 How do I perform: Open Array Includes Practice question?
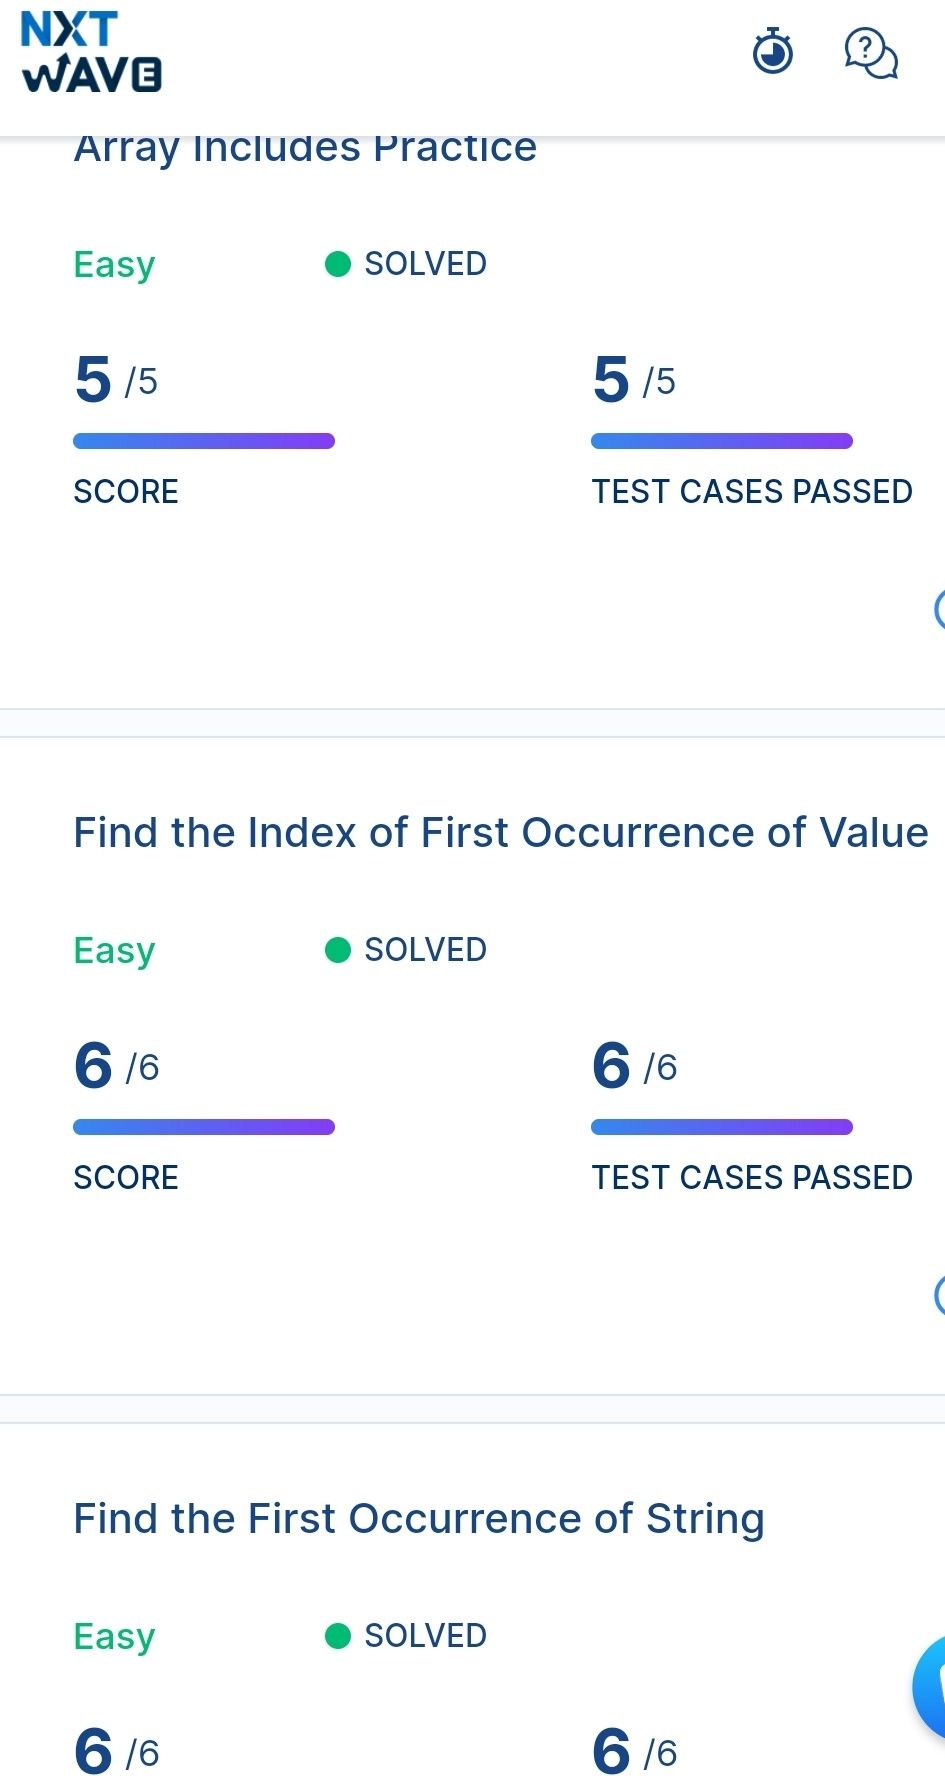(x=305, y=148)
